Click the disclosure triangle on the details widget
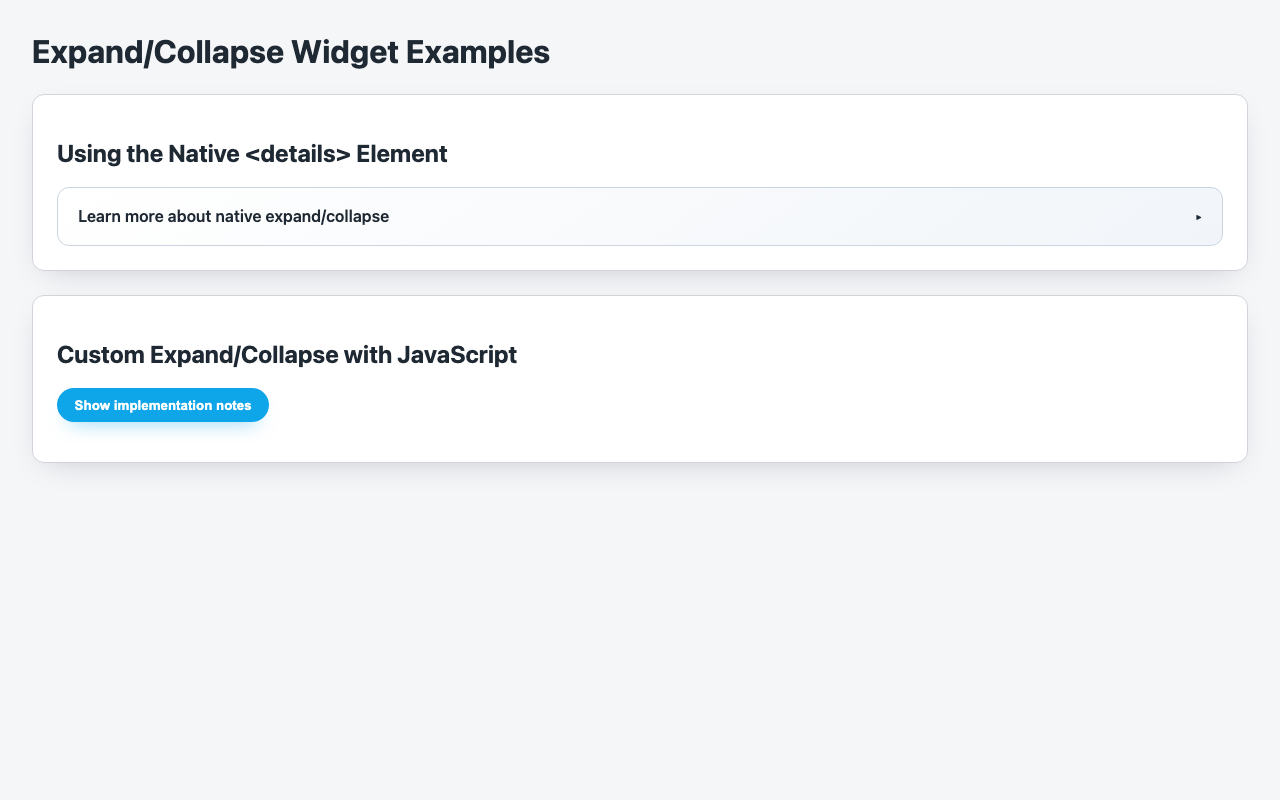 click(x=1198, y=216)
